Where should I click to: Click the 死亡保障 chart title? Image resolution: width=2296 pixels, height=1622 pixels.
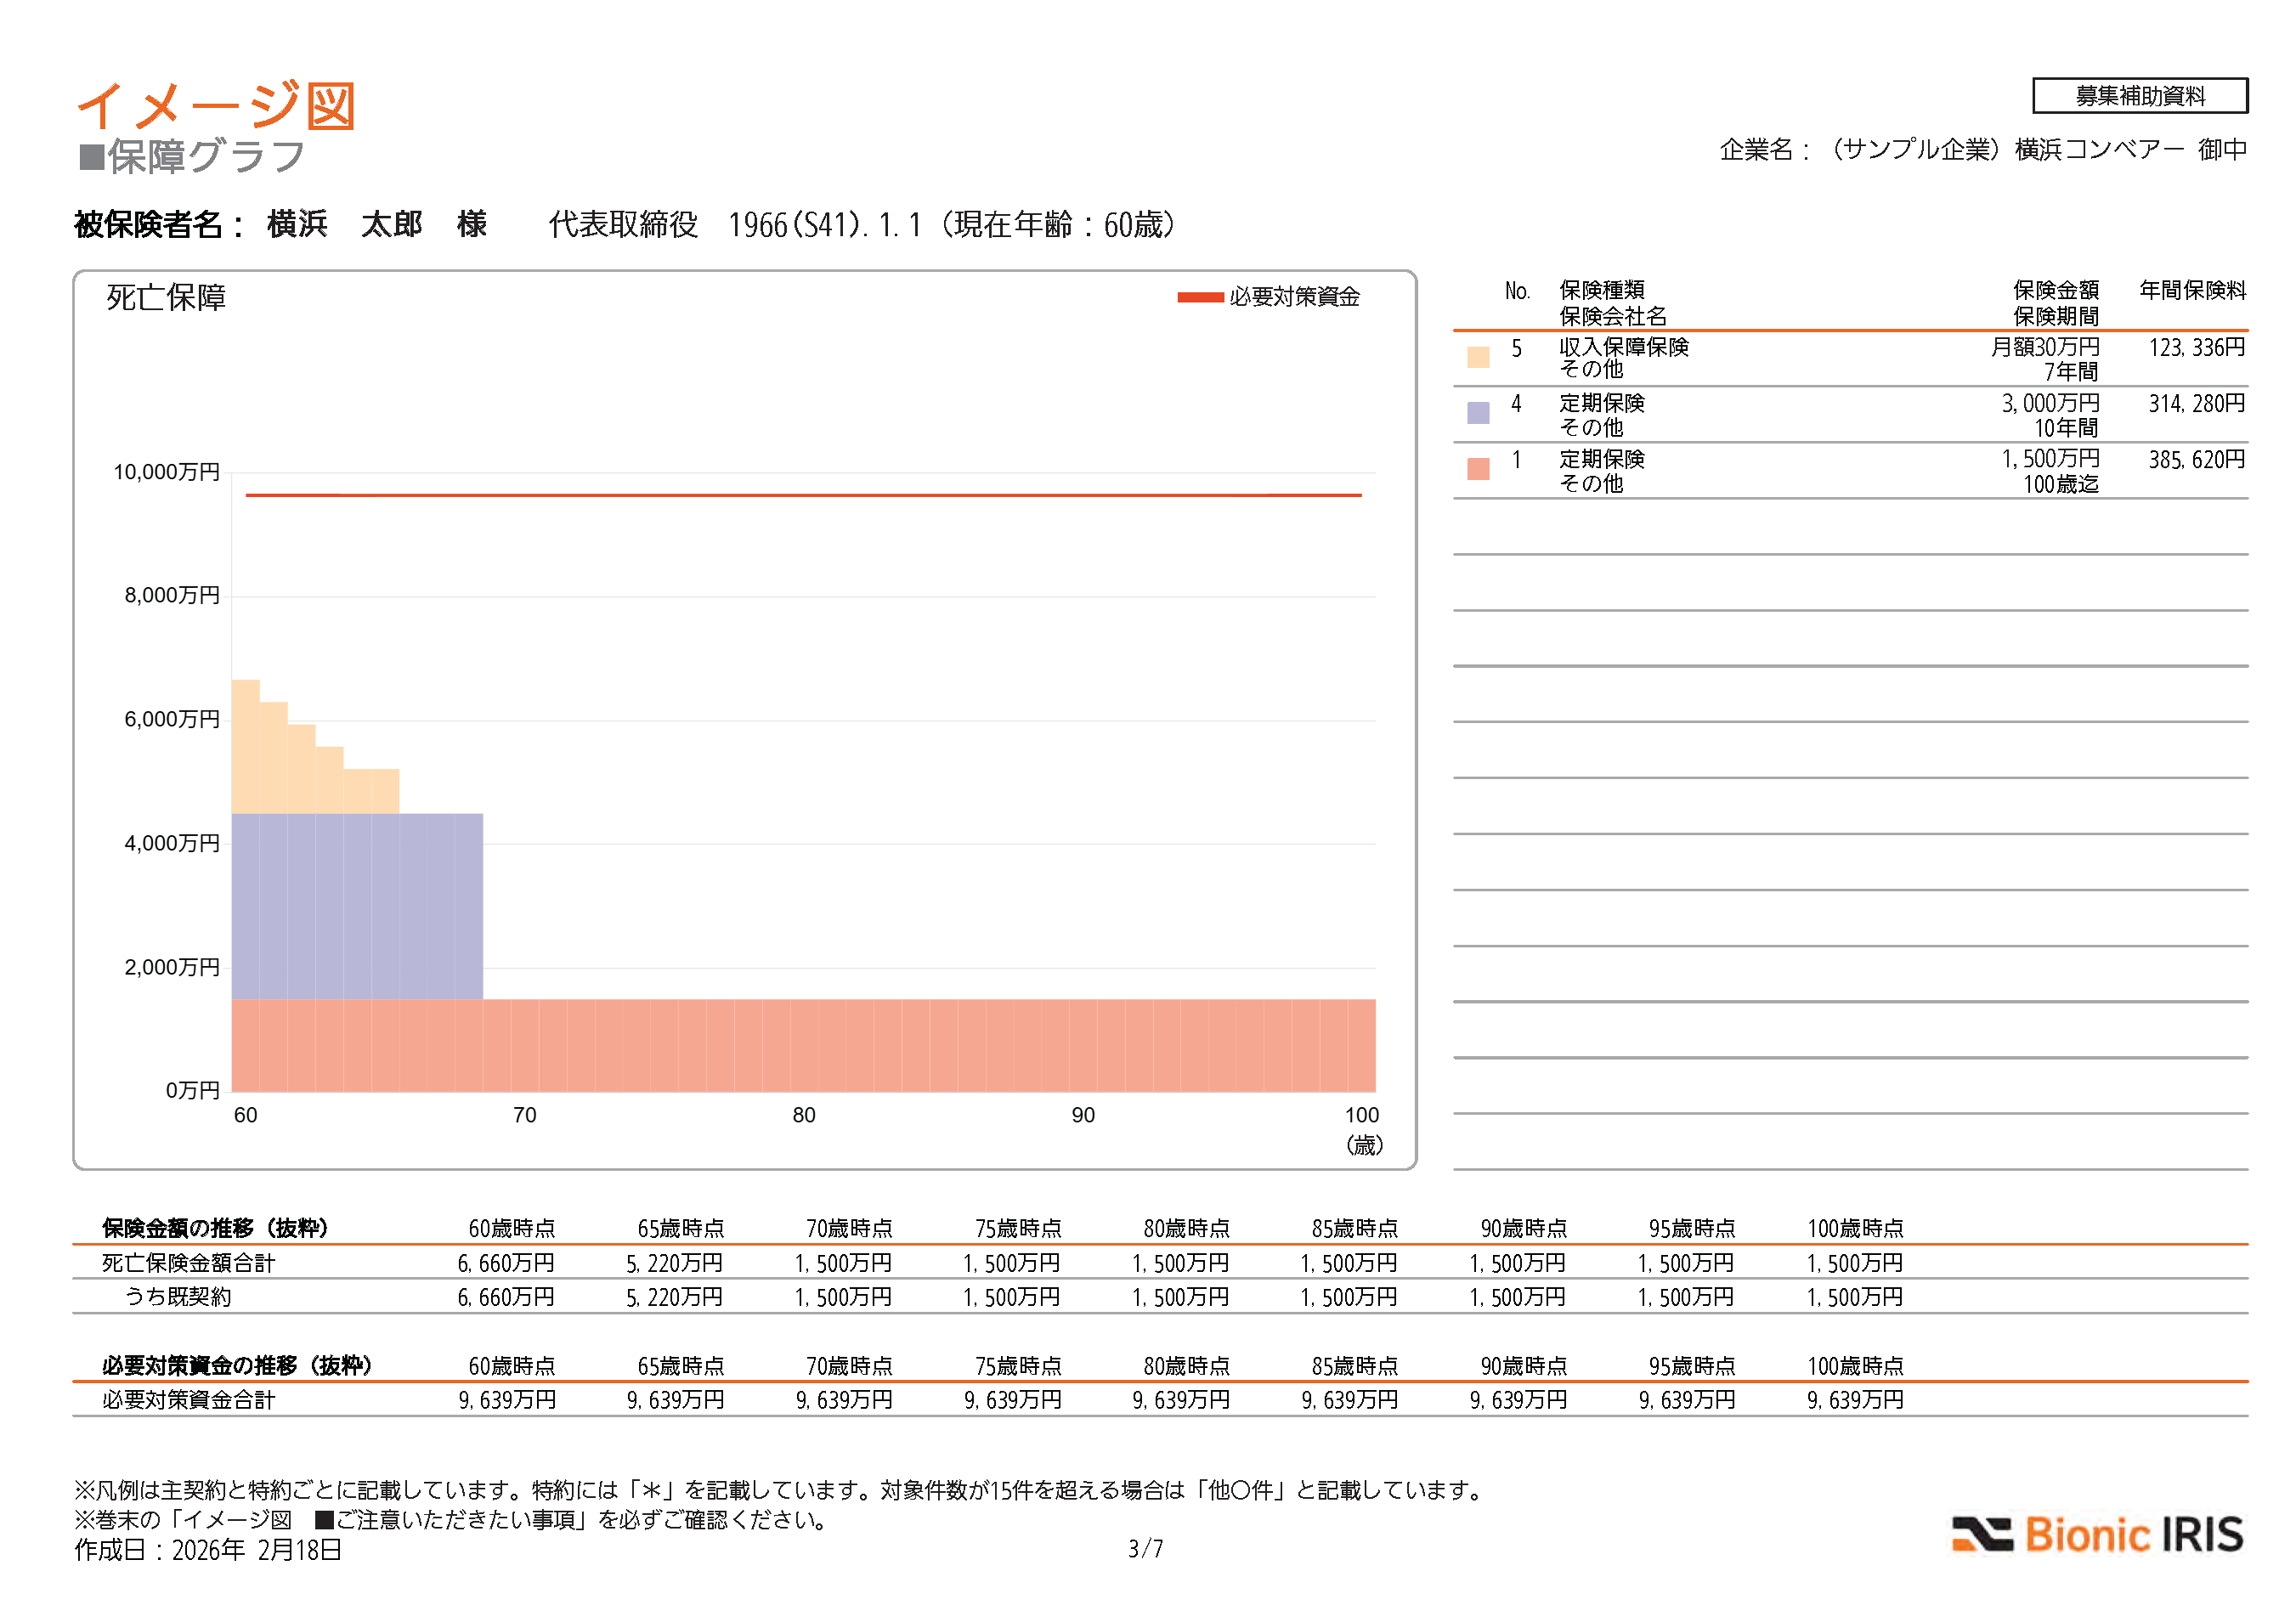tap(166, 298)
